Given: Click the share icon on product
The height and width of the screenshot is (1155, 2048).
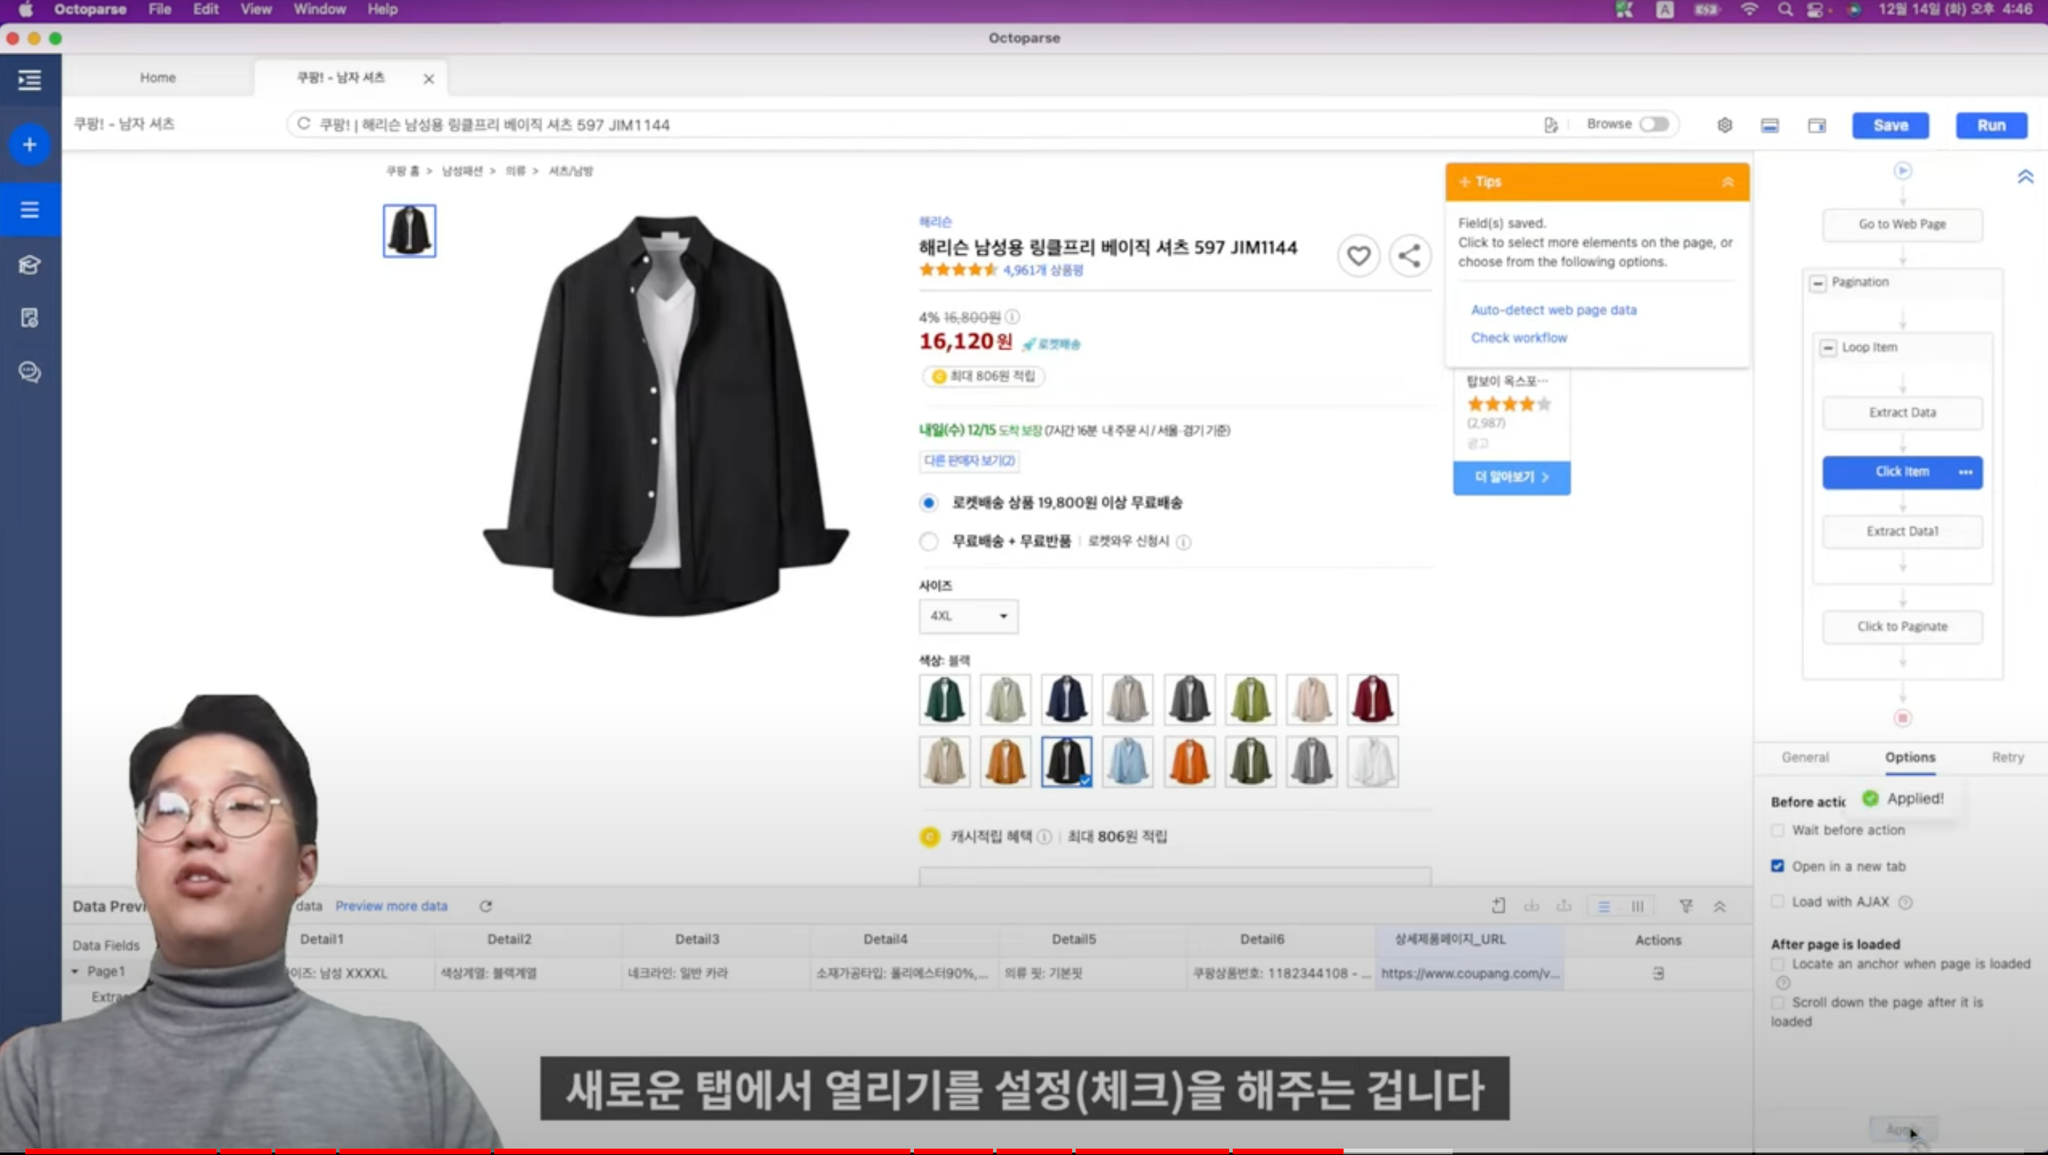Looking at the screenshot, I should coord(1409,256).
